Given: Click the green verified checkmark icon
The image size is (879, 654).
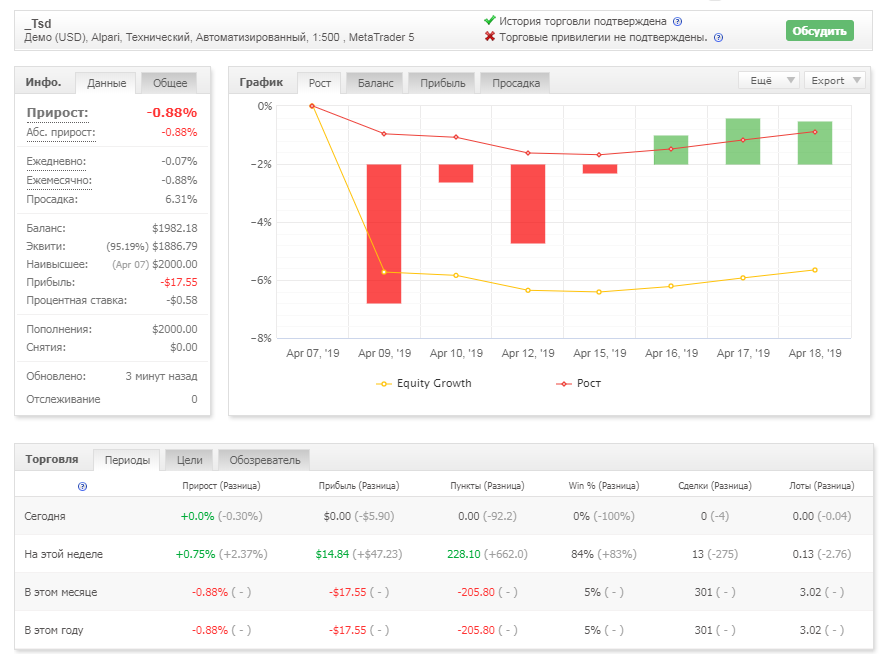Looking at the screenshot, I should [489, 21].
